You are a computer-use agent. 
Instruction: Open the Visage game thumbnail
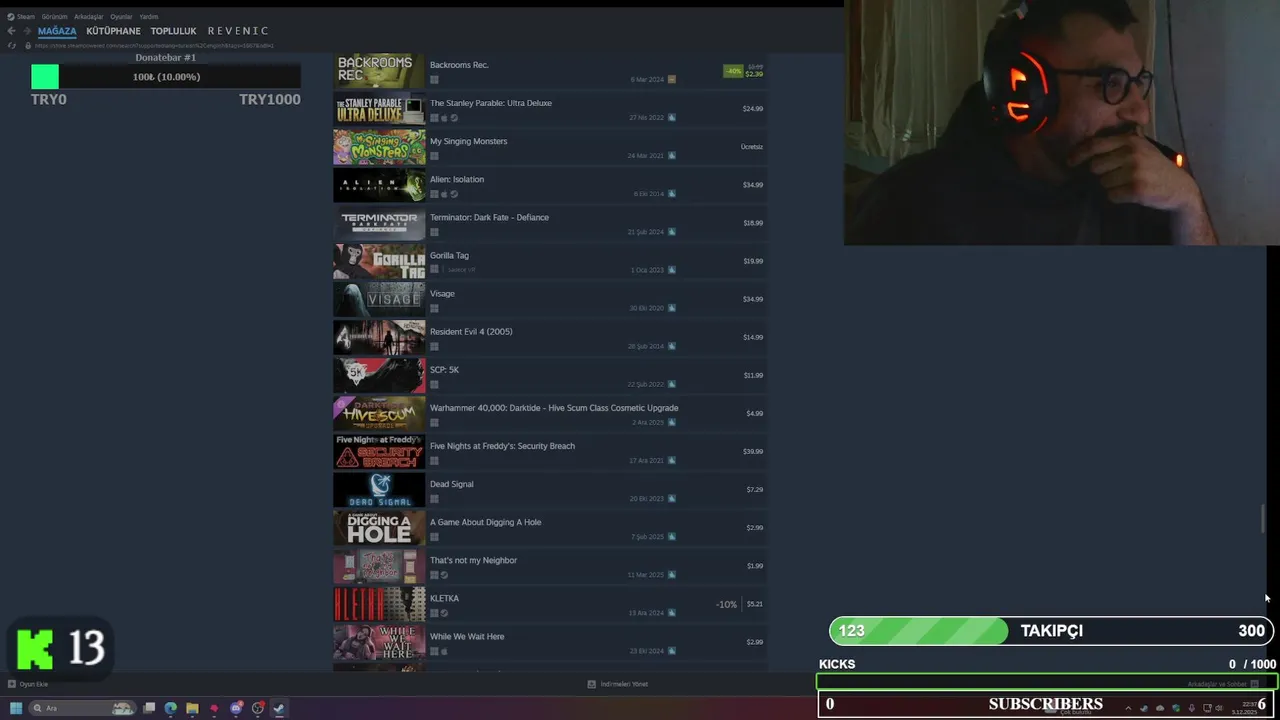pos(379,299)
